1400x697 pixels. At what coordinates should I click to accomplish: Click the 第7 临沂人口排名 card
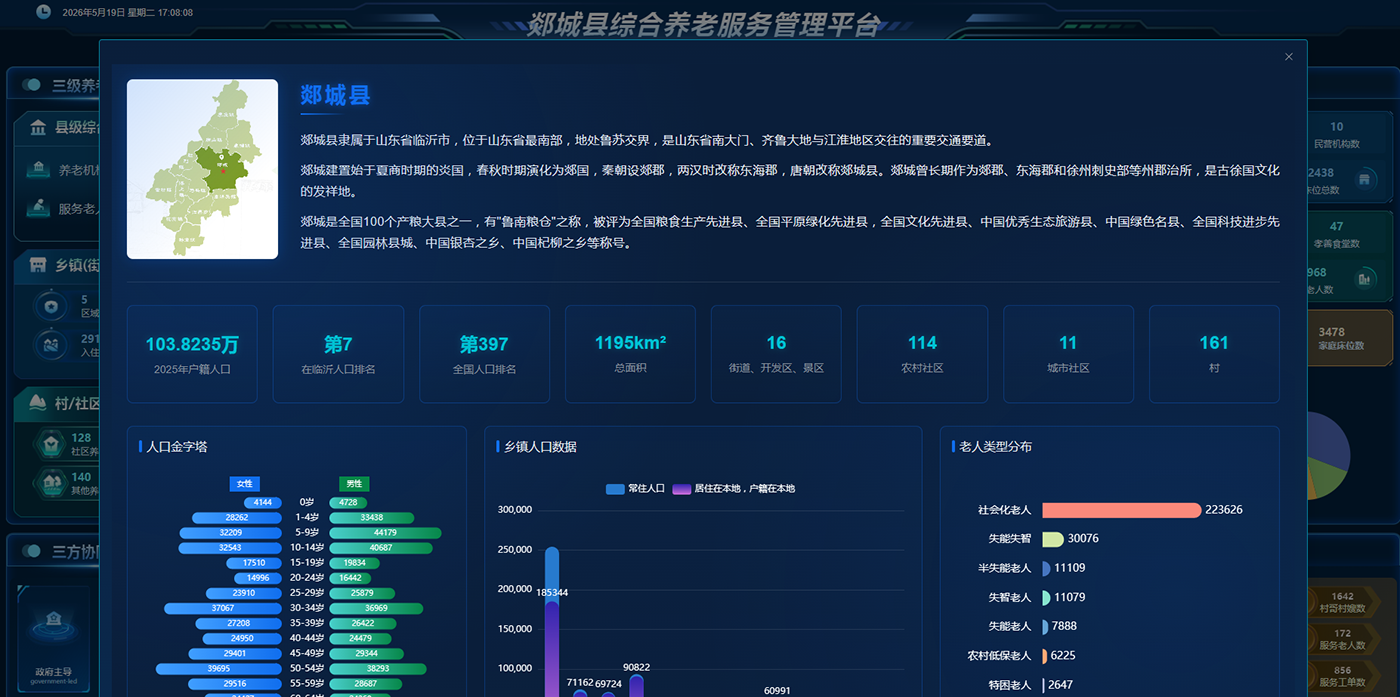click(x=338, y=354)
